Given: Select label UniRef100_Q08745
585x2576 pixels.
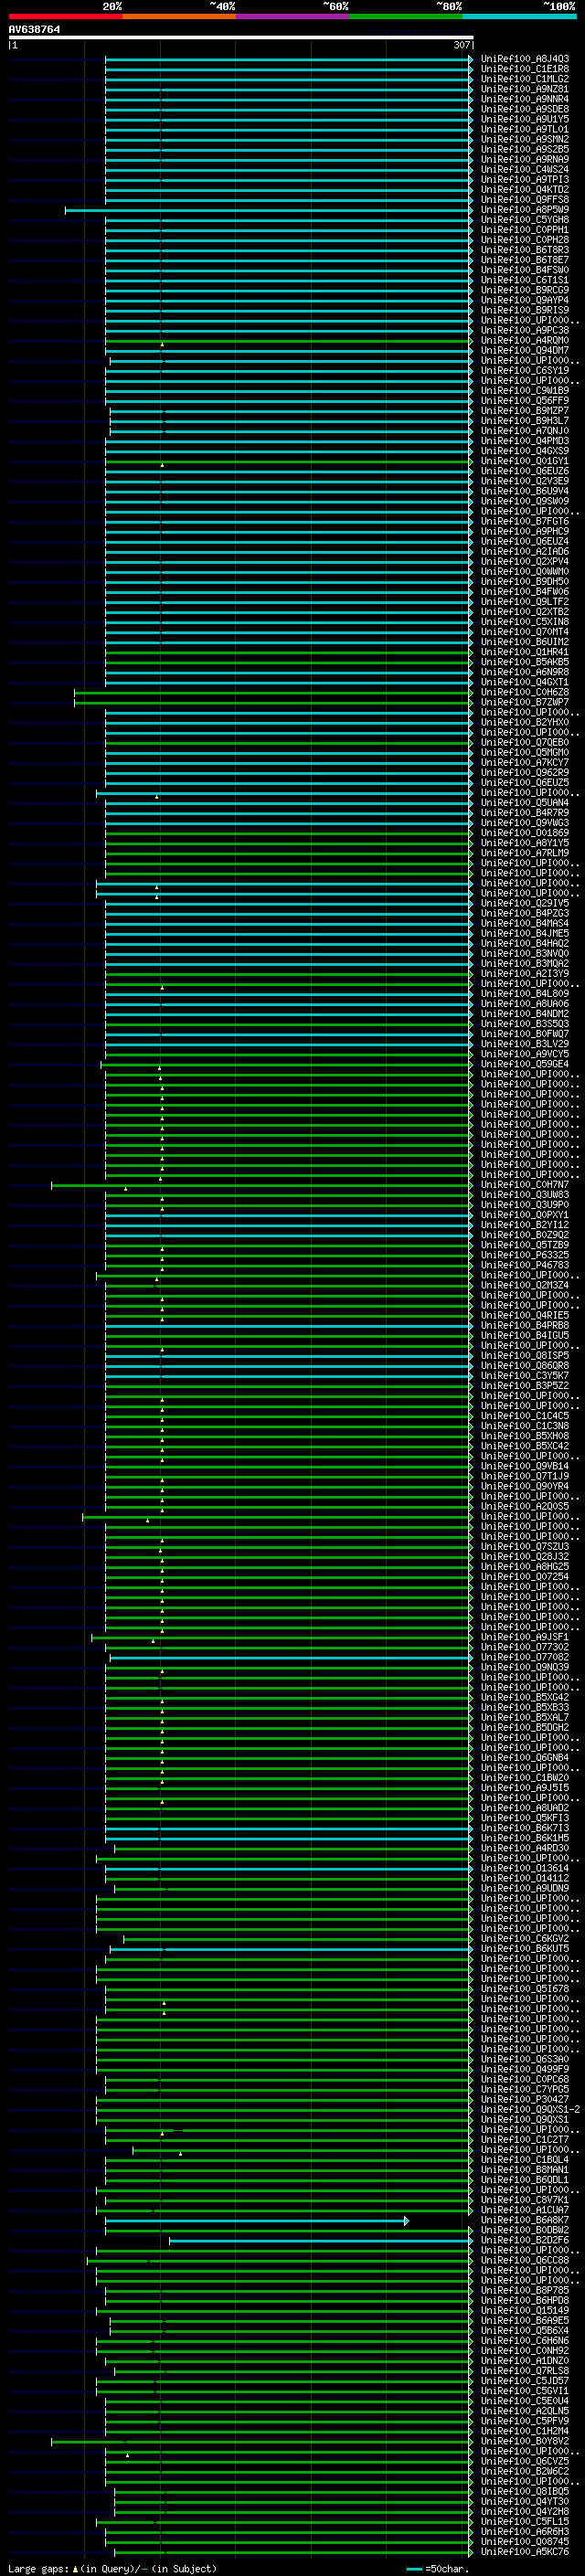Looking at the screenshot, I should (x=524, y=2541).
